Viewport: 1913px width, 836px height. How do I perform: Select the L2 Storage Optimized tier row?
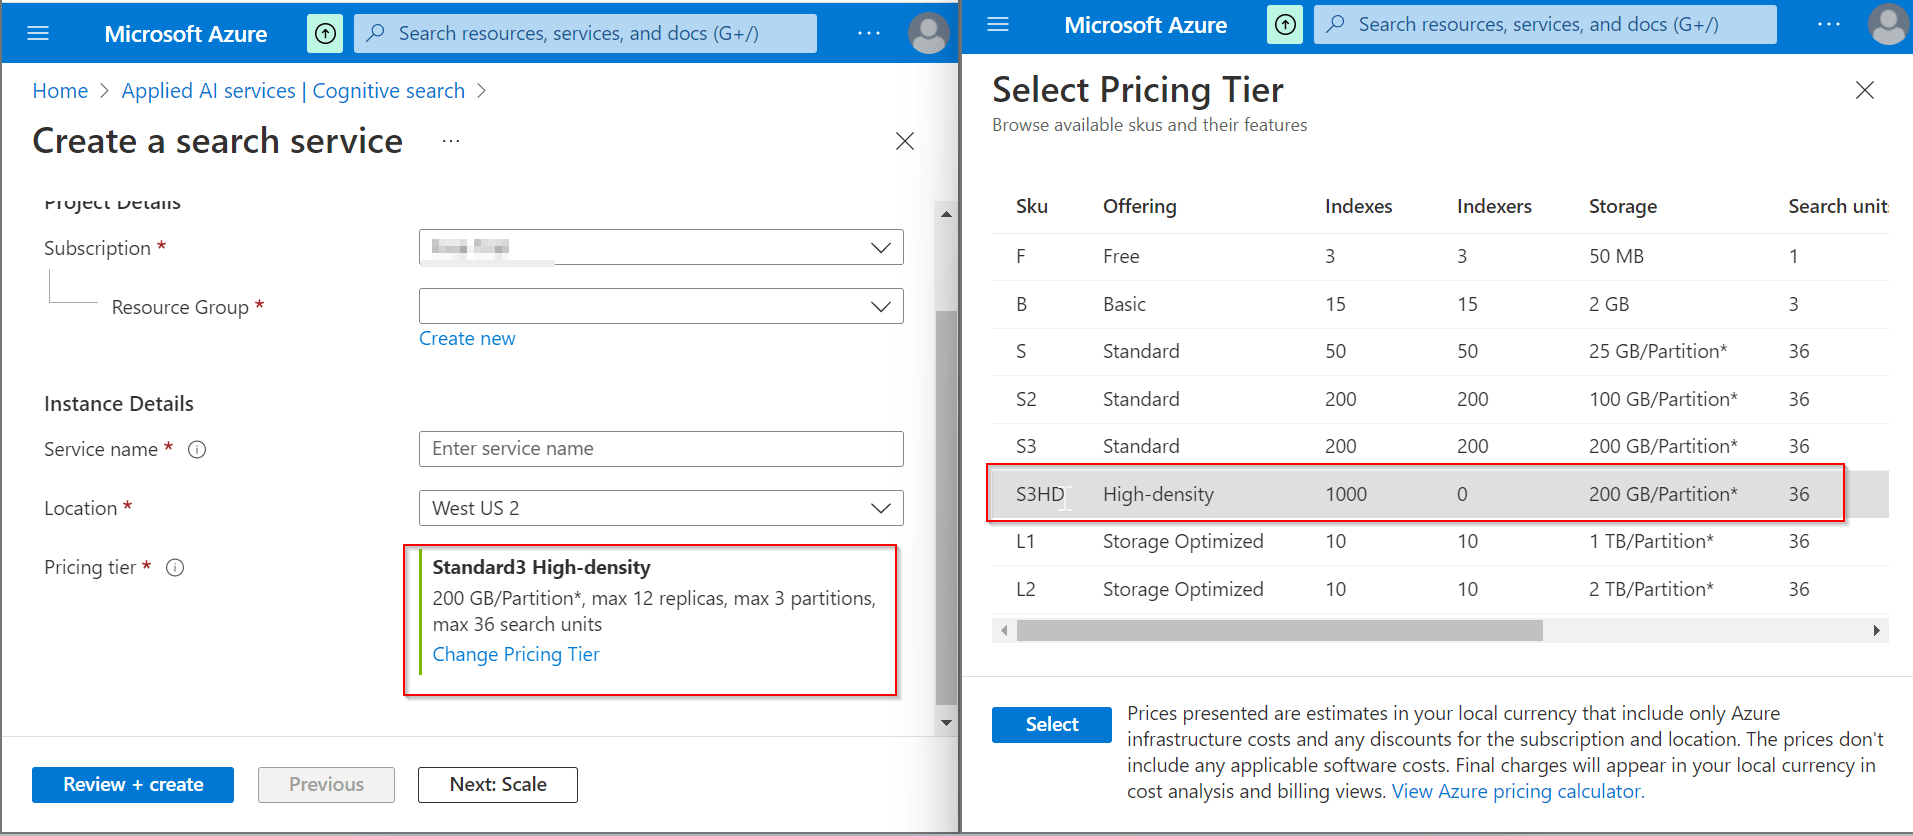click(x=1440, y=589)
